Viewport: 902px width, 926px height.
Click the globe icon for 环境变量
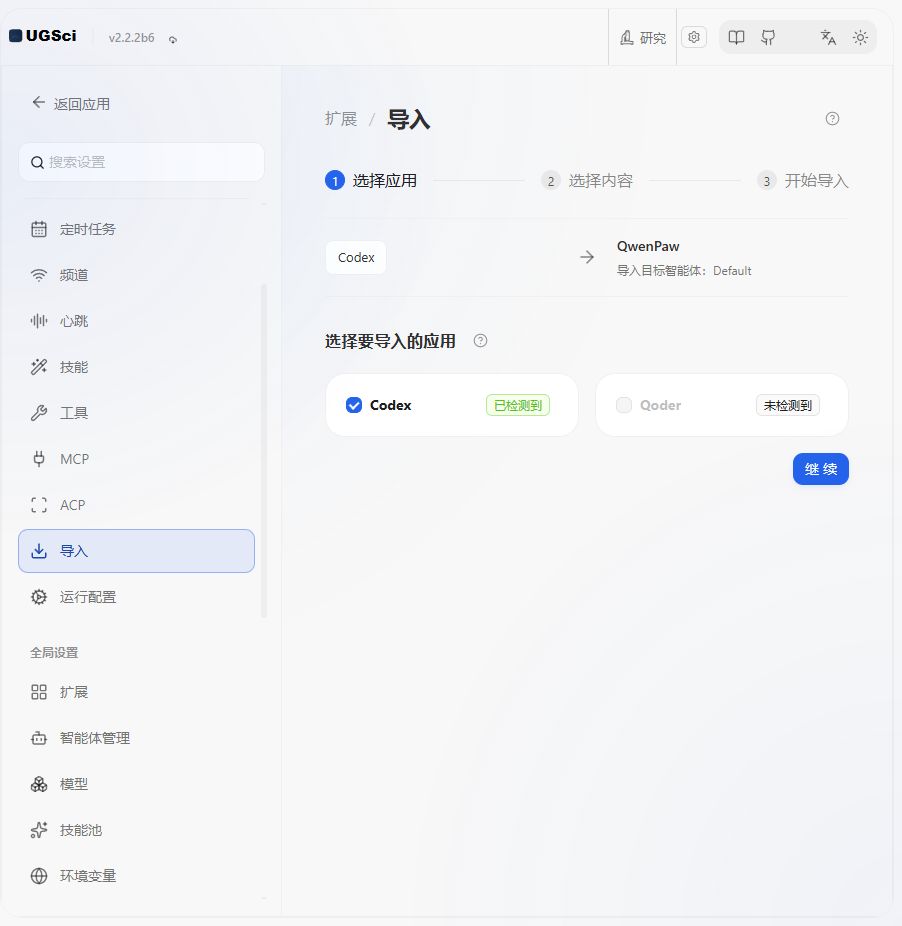[39, 876]
